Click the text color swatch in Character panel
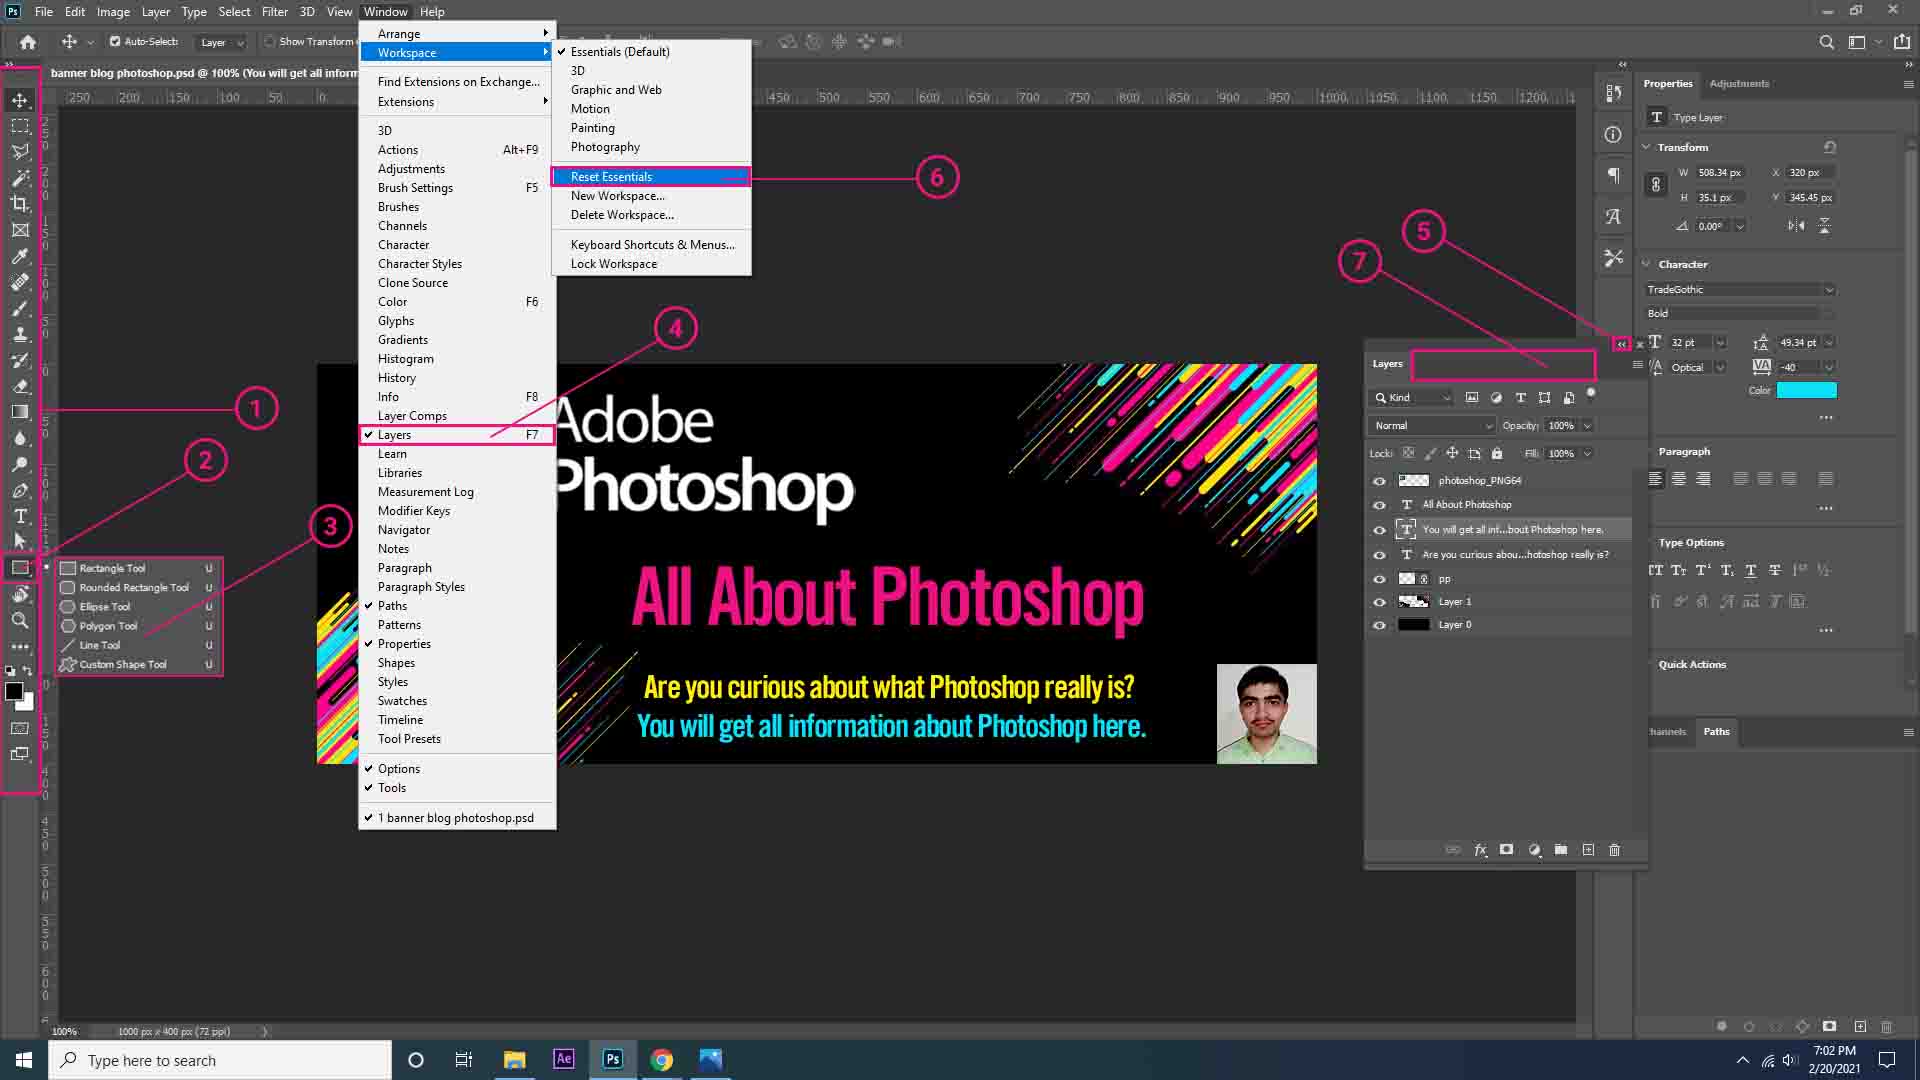This screenshot has width=1920, height=1080. (1807, 390)
